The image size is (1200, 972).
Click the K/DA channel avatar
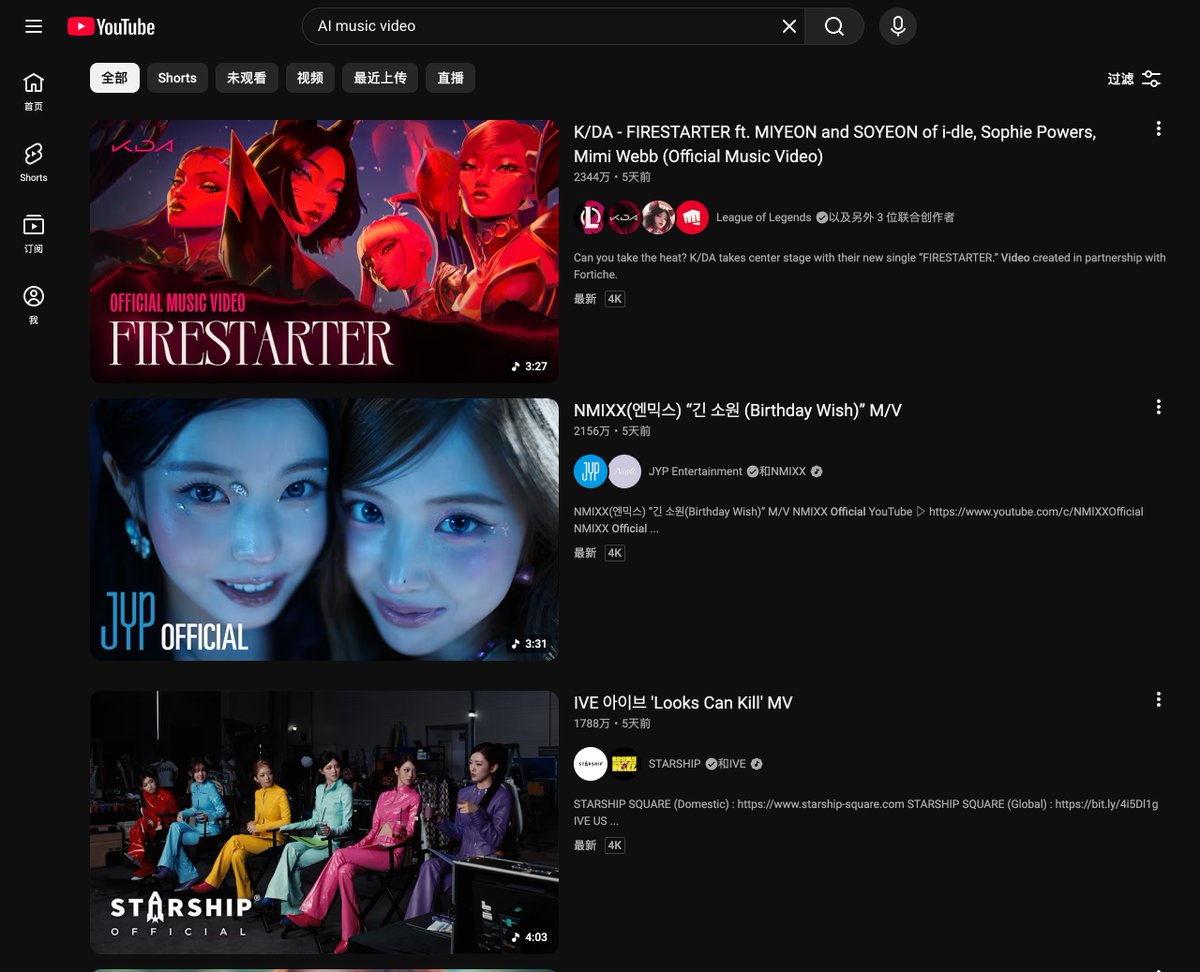[624, 217]
